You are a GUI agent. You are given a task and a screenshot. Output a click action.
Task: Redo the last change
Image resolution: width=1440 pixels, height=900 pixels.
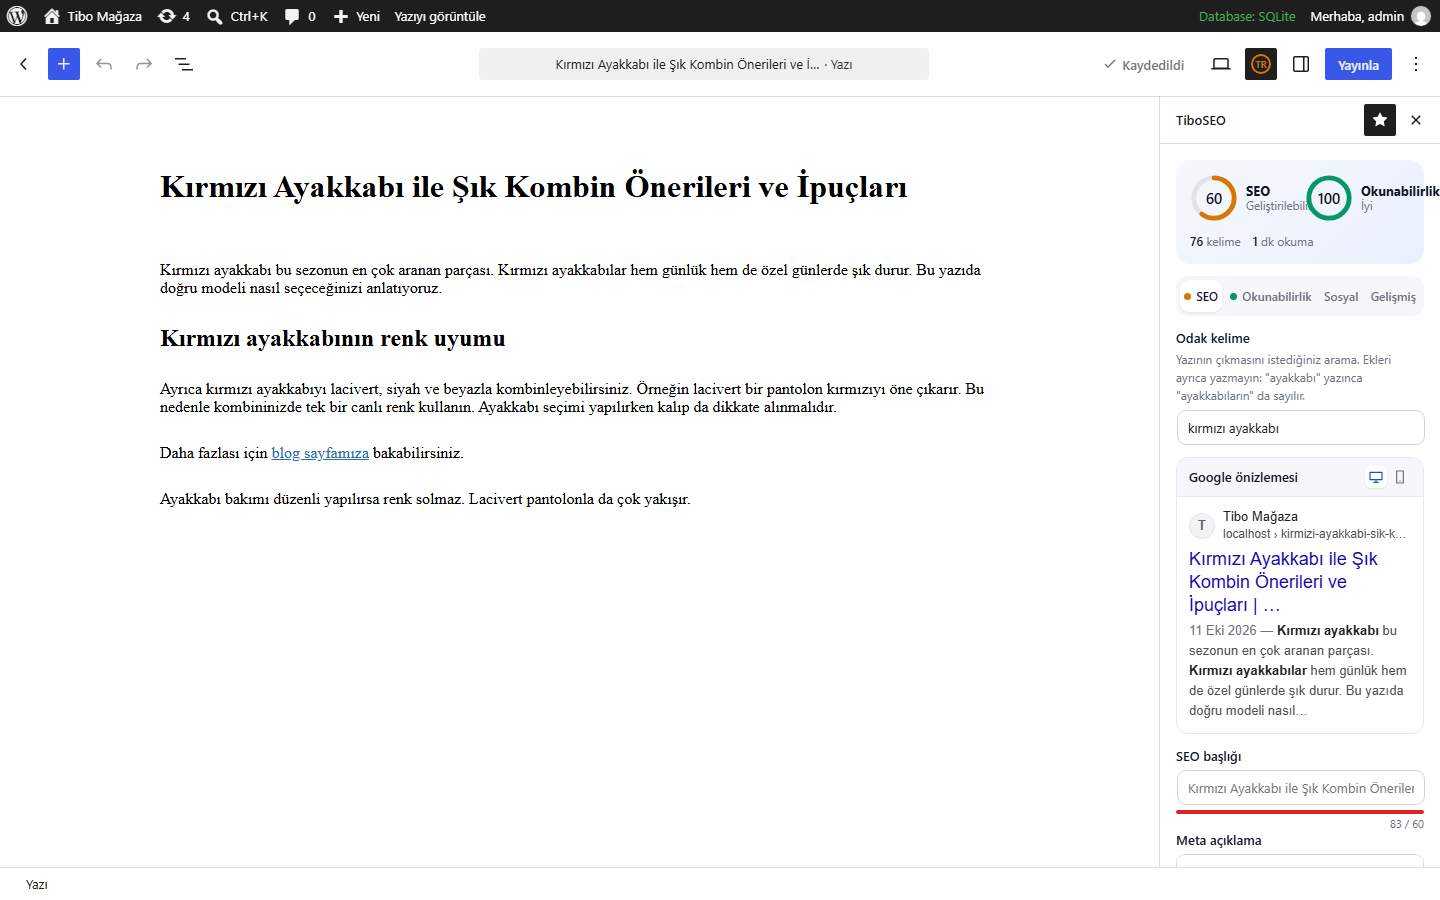144,64
